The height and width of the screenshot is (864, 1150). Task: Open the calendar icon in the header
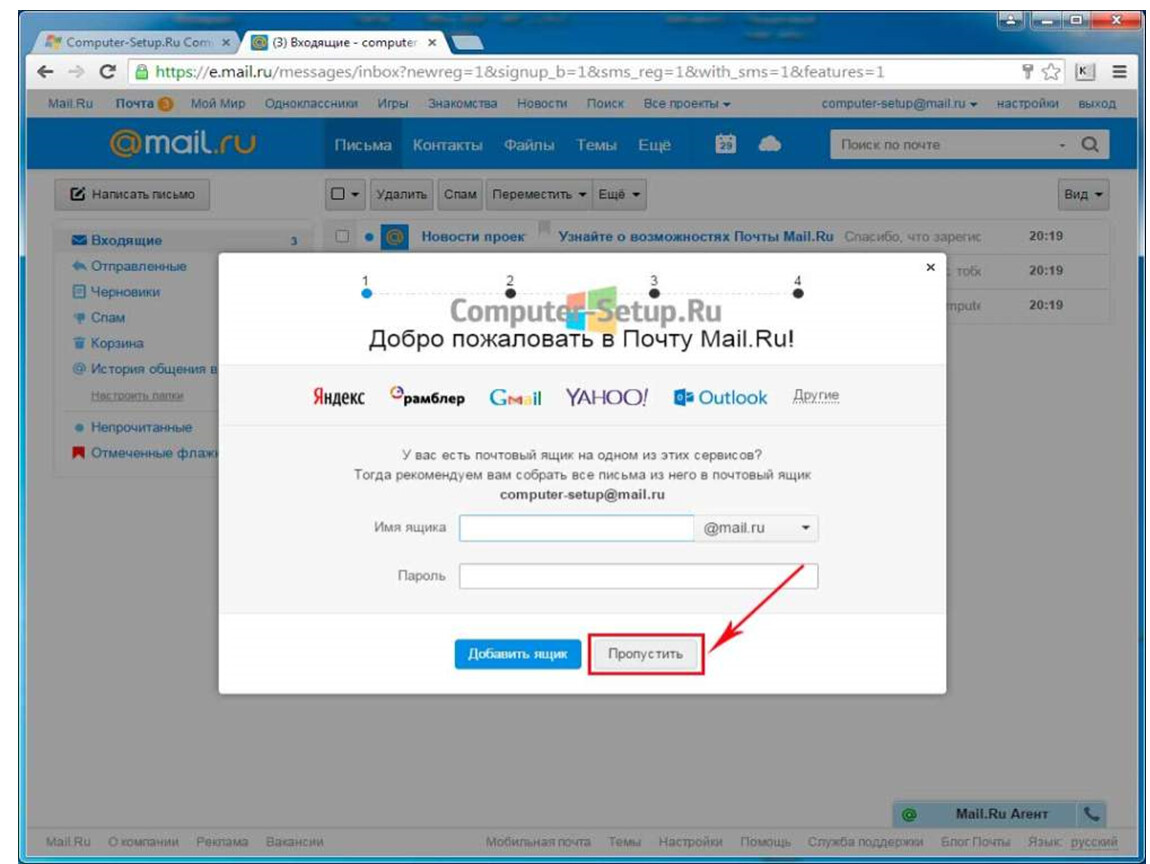[725, 144]
